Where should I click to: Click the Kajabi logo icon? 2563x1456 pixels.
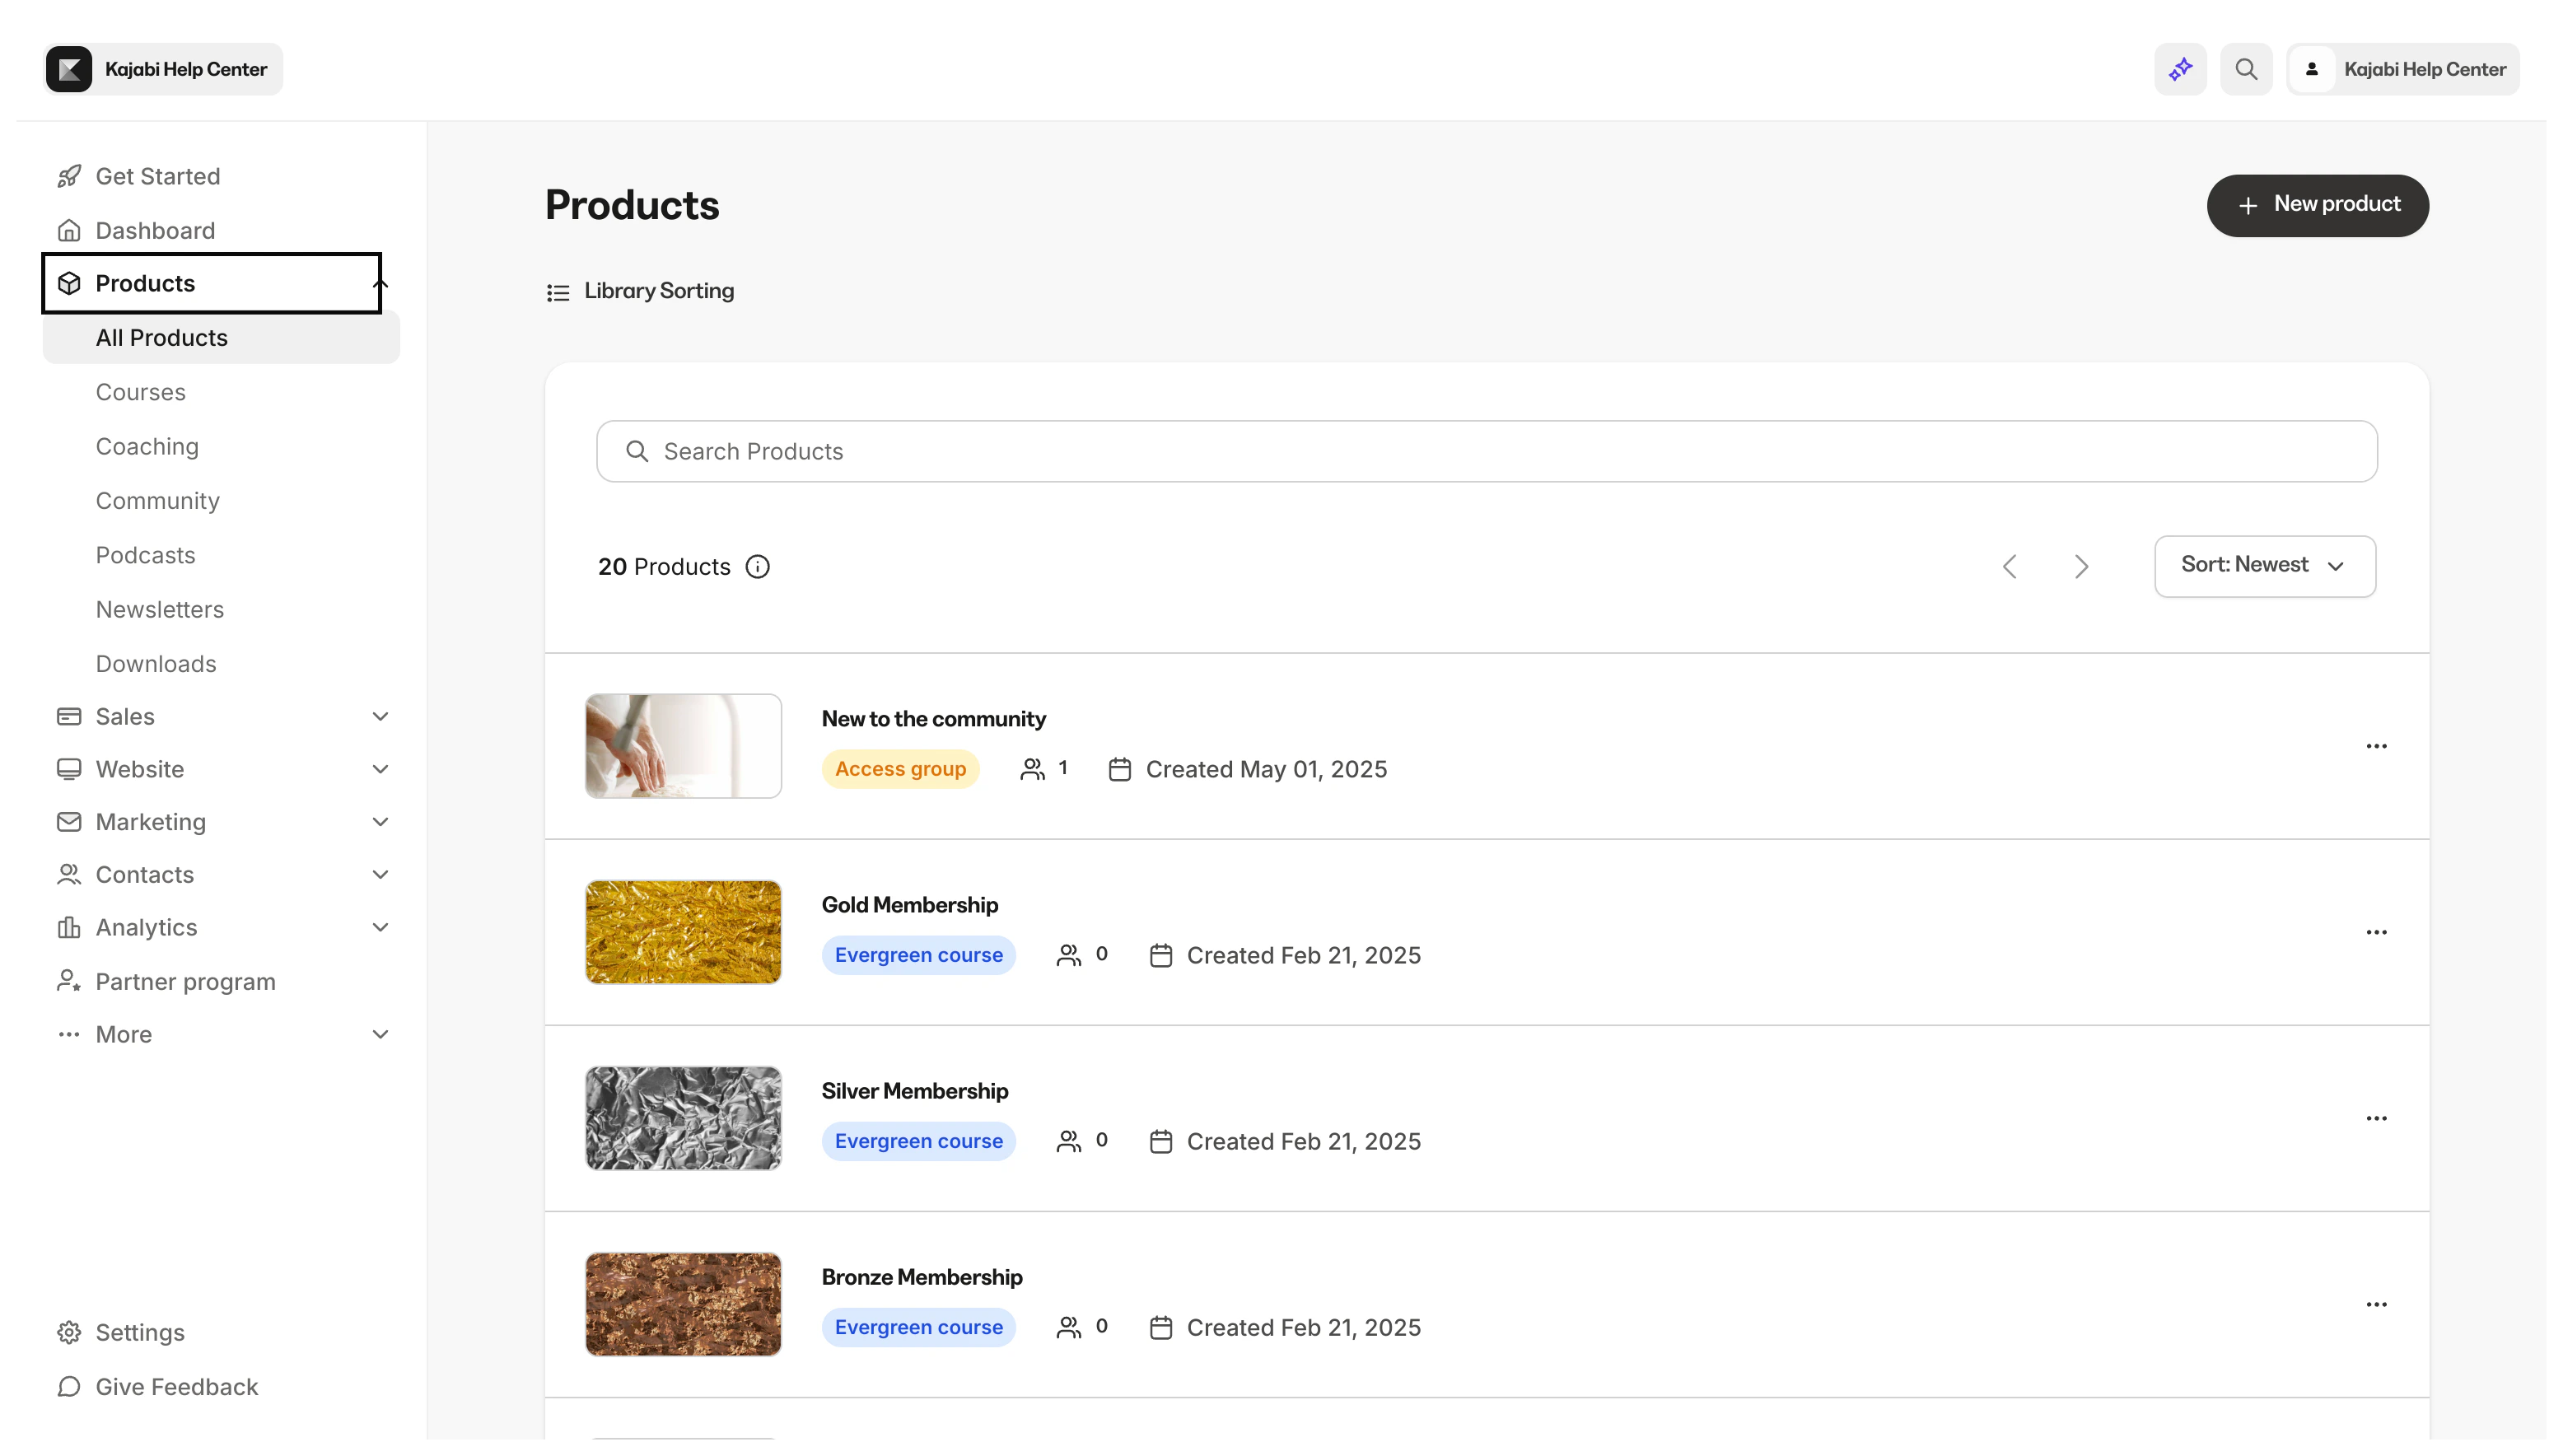tap(68, 69)
